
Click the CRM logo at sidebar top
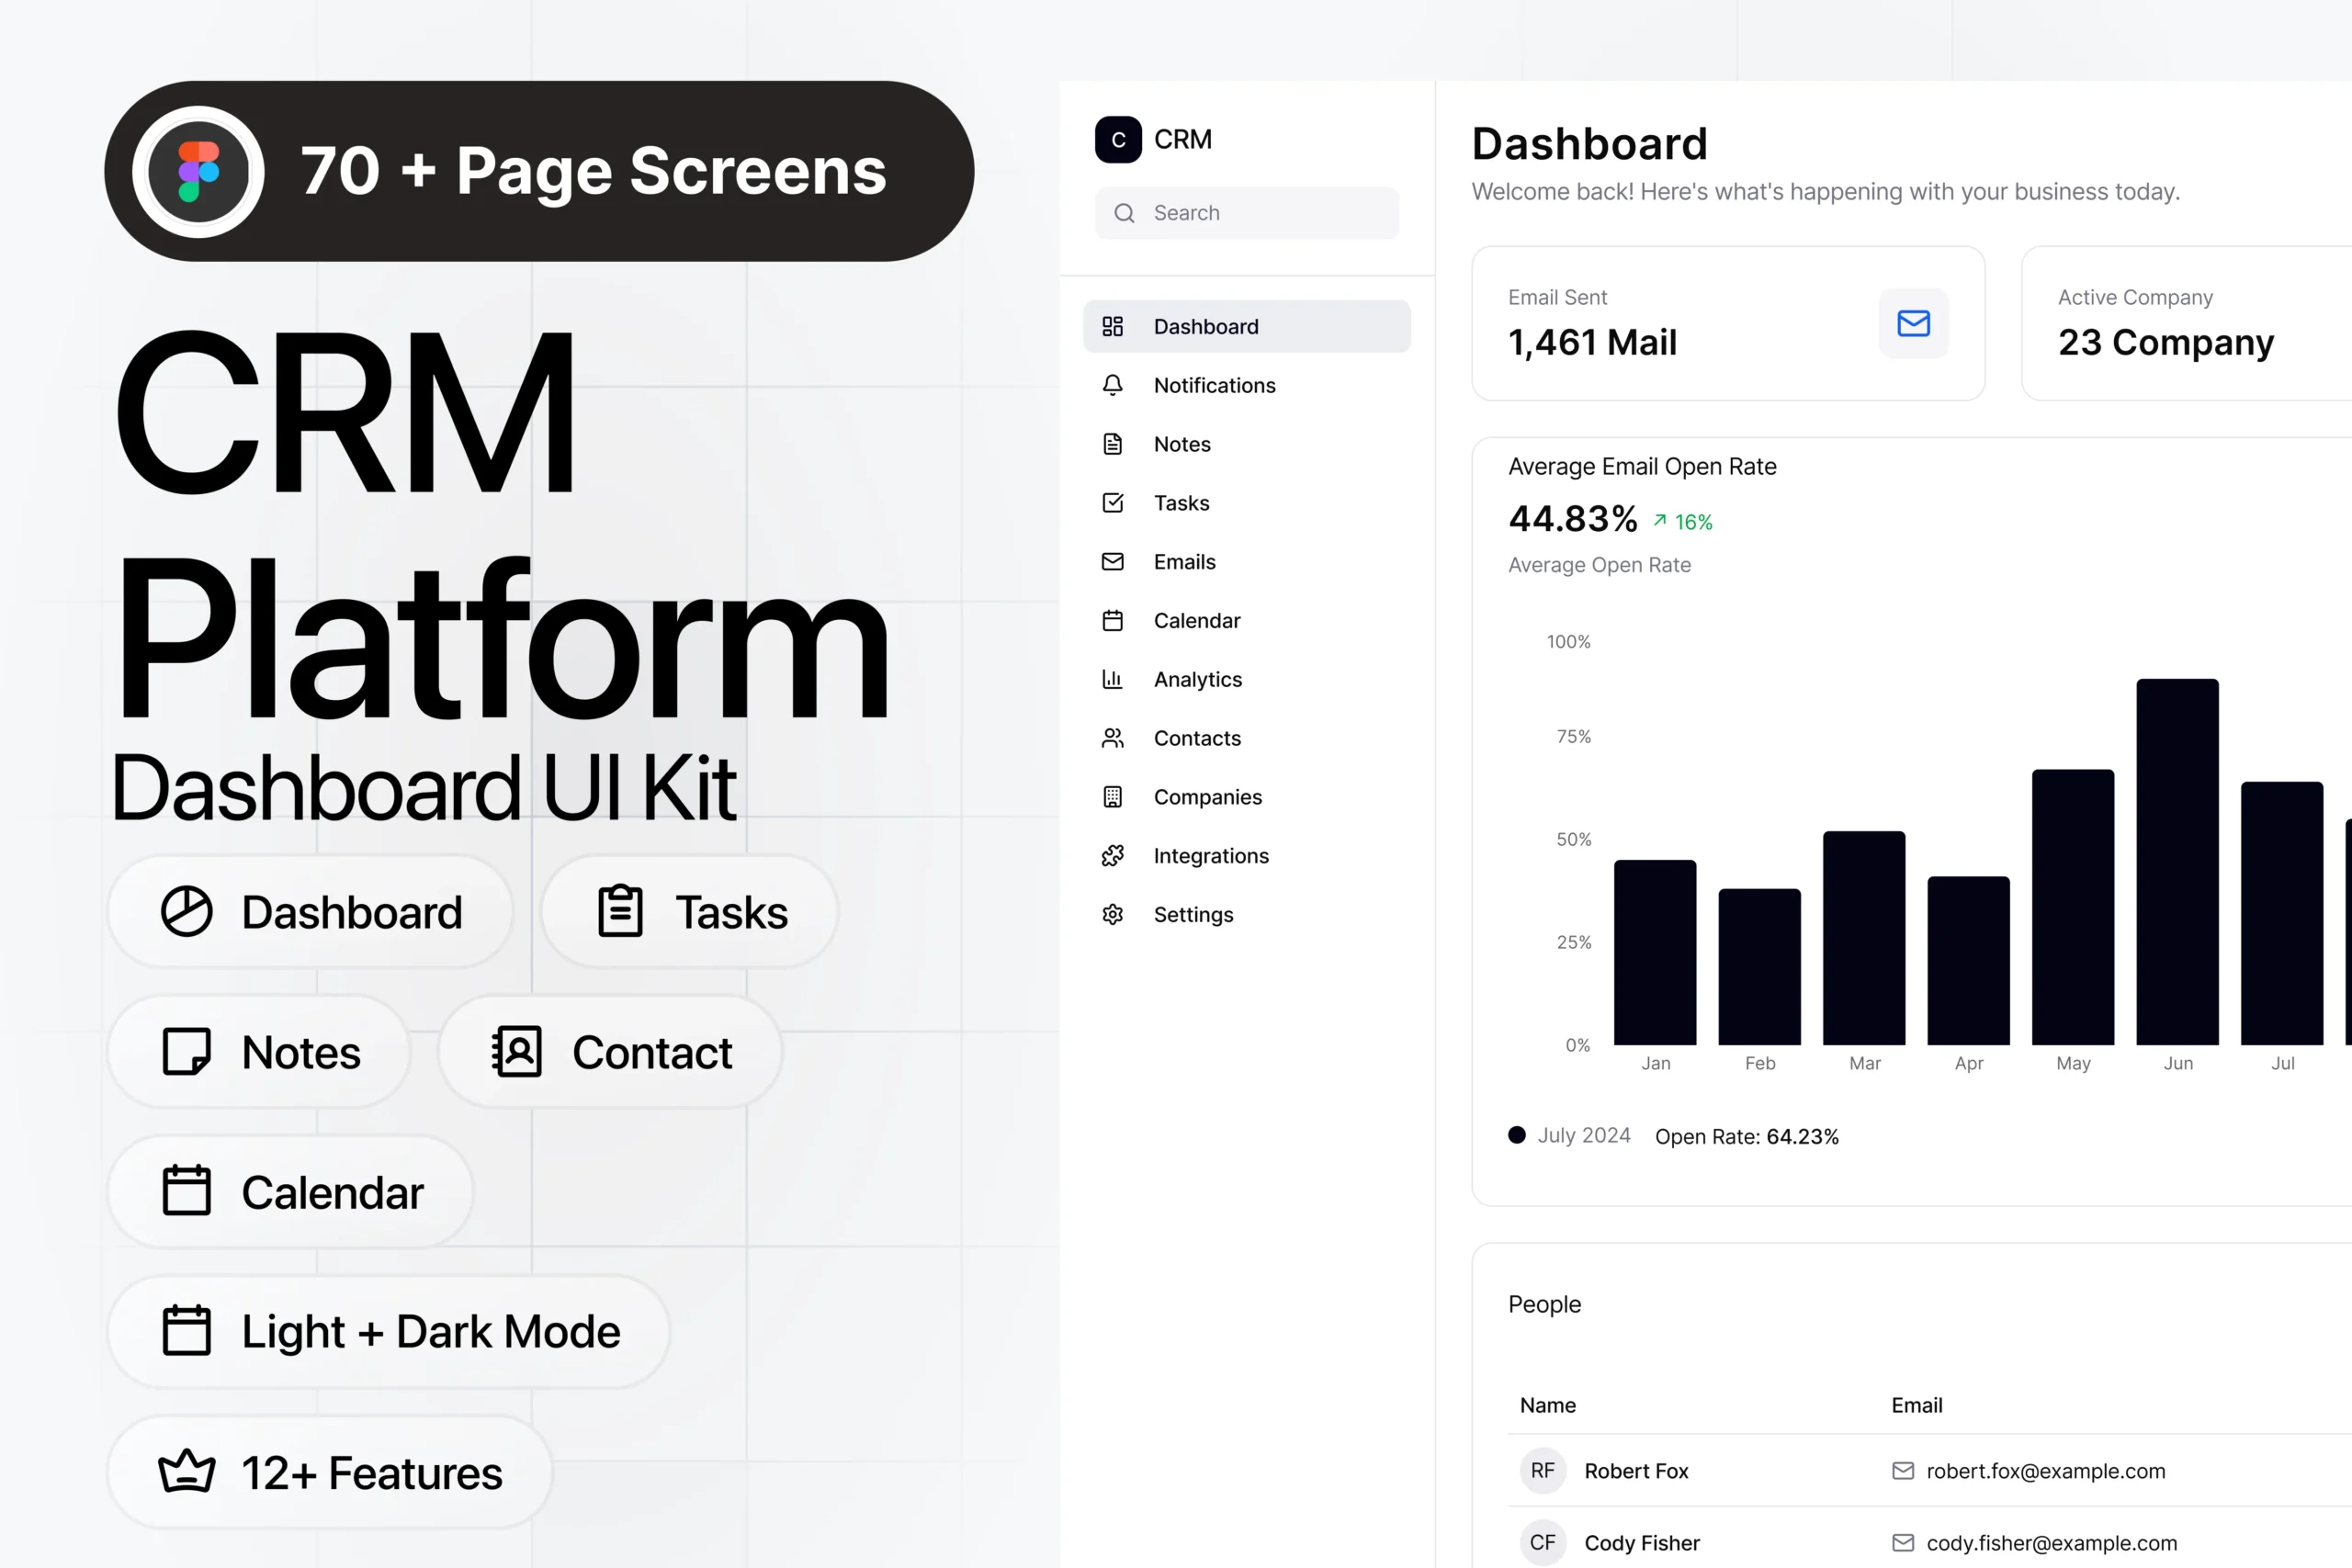point(1117,140)
